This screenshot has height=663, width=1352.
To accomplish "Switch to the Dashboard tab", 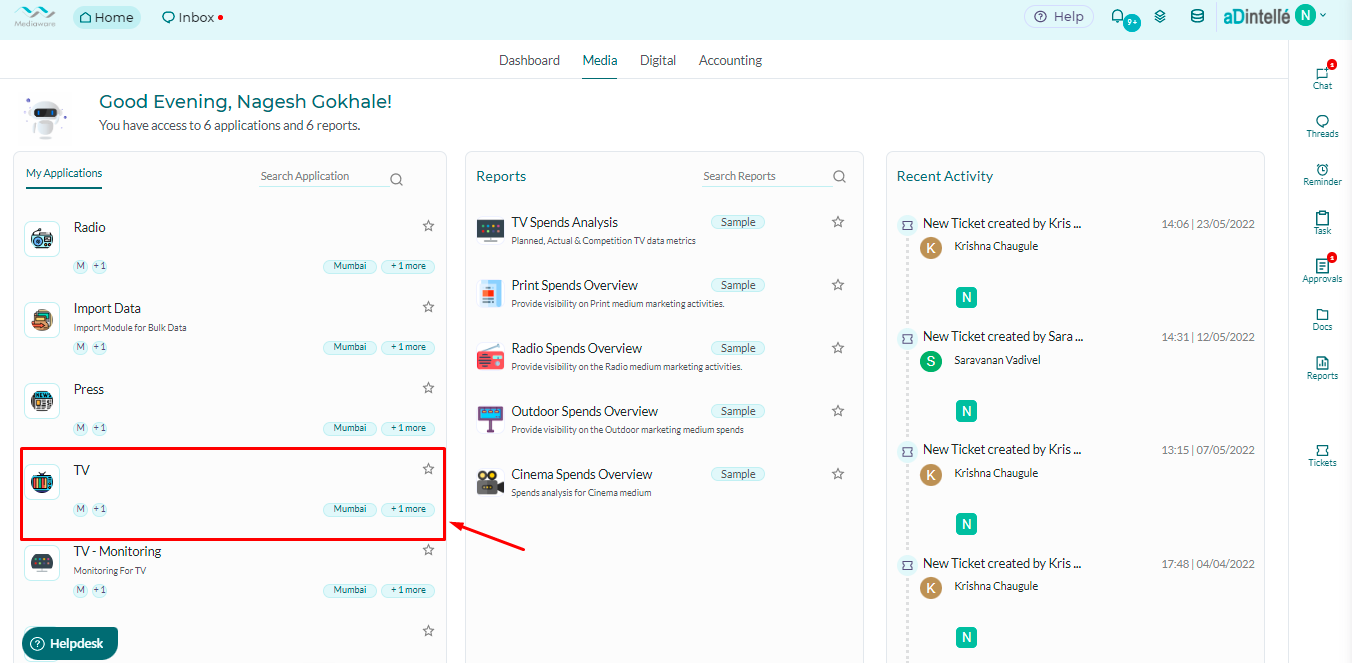I will coord(529,60).
